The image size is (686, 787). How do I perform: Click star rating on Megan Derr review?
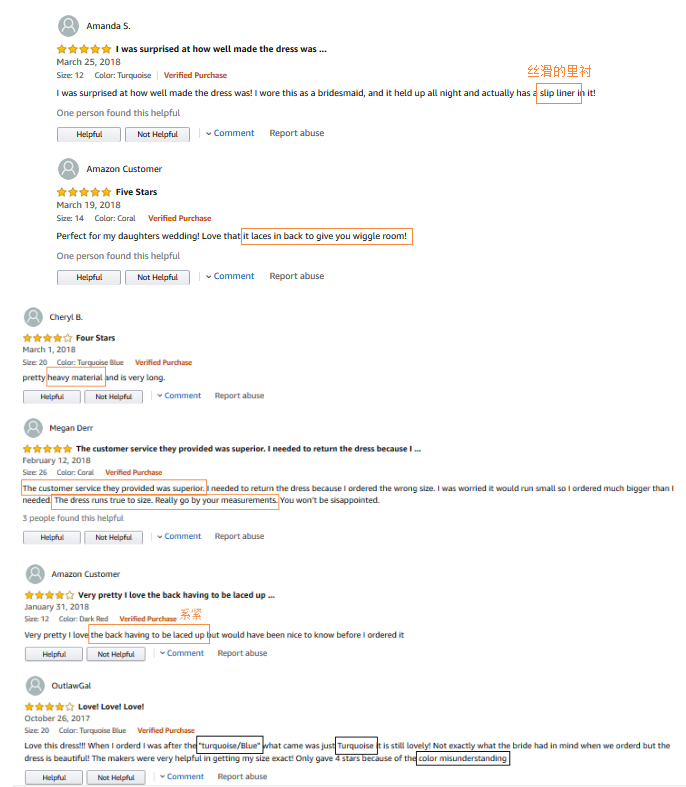coord(47,449)
